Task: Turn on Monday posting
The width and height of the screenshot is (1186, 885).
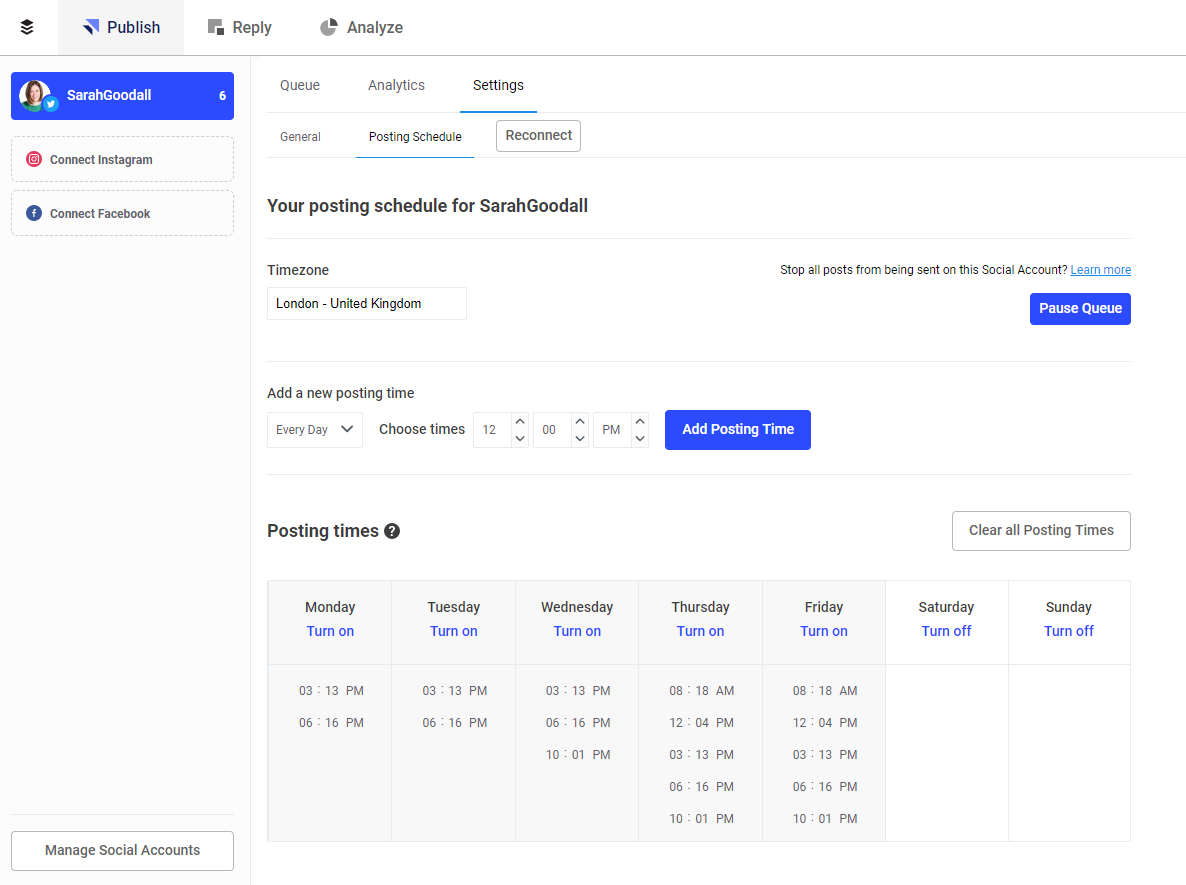Action: click(x=330, y=631)
